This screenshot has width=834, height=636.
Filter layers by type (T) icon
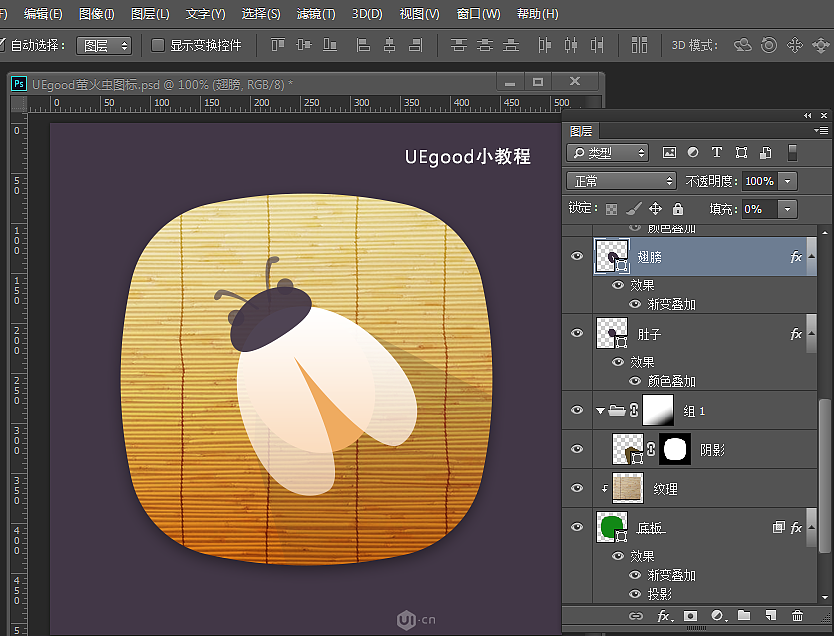click(x=717, y=153)
